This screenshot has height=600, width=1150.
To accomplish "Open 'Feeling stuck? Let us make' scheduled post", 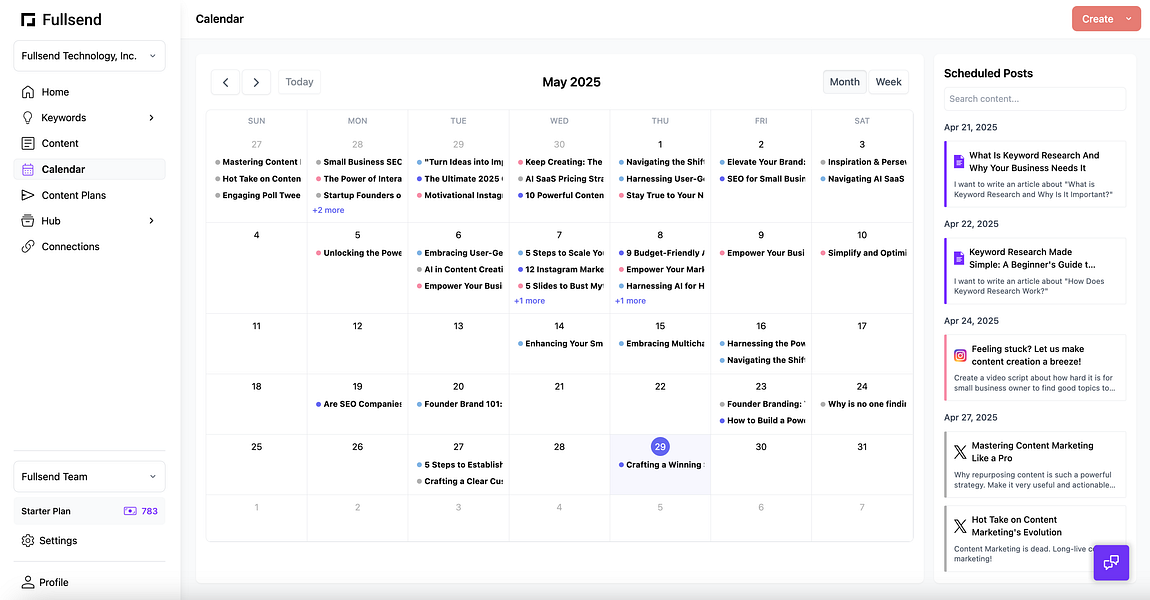I will coord(1035,367).
